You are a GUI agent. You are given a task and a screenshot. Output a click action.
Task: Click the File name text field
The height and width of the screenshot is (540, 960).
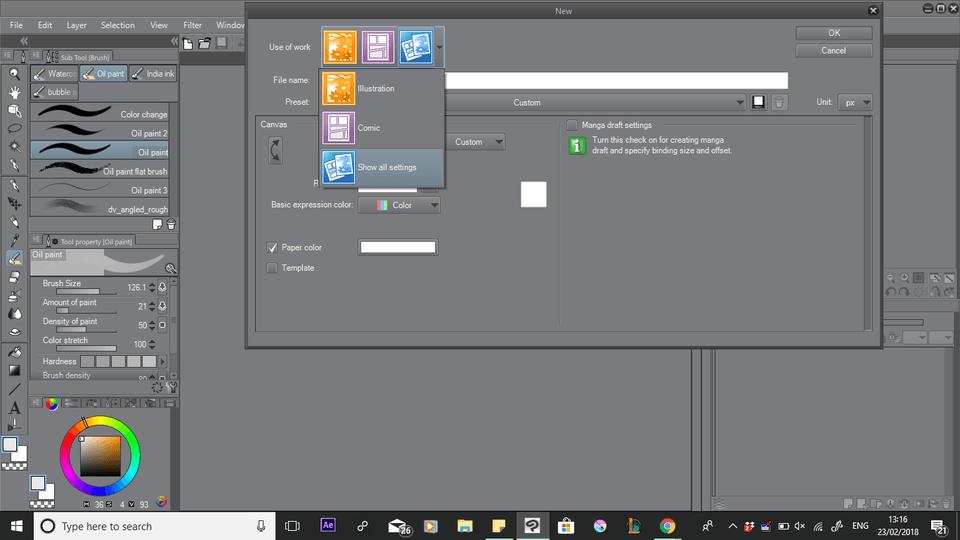[x=615, y=80]
